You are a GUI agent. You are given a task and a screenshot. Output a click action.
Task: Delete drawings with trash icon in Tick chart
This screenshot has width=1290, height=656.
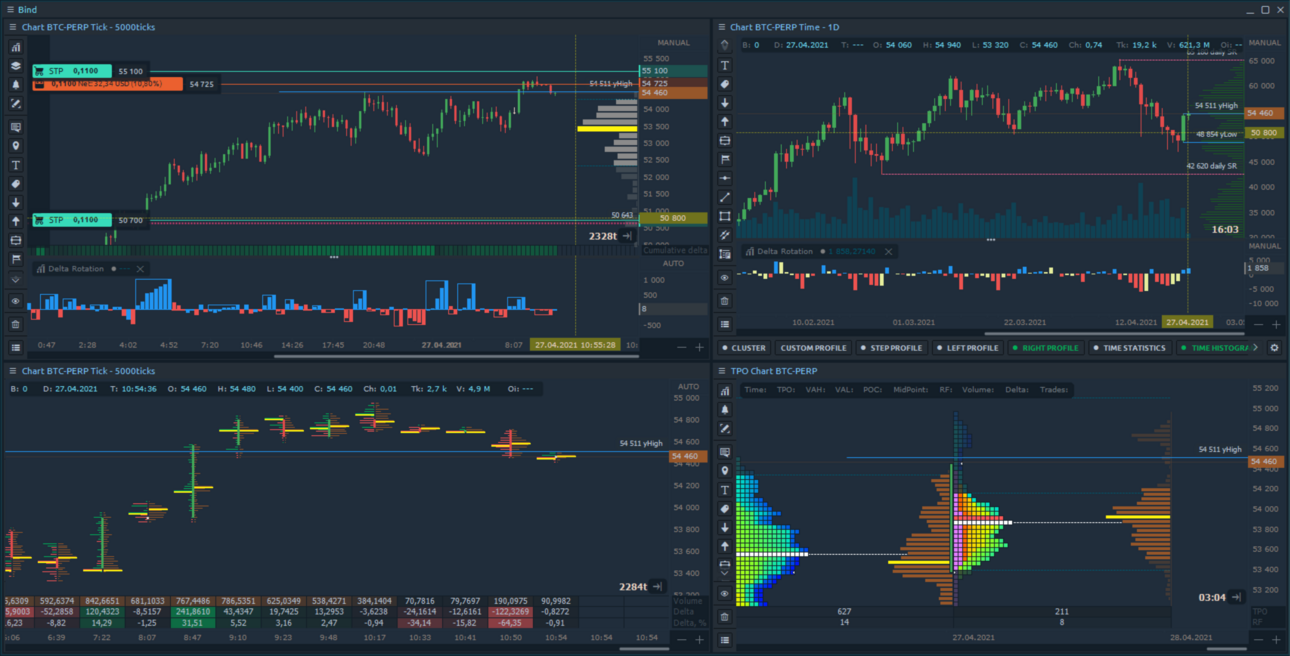click(x=16, y=324)
